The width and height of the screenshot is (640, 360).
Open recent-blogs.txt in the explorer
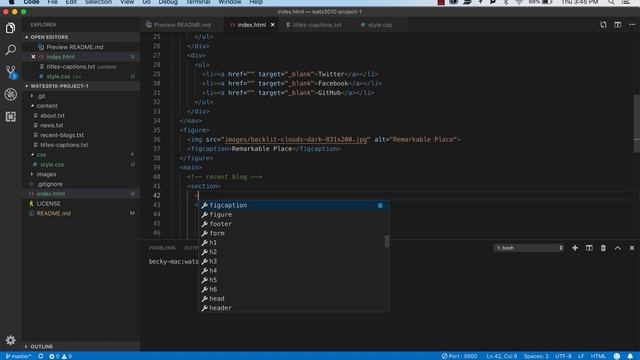[x=62, y=135]
